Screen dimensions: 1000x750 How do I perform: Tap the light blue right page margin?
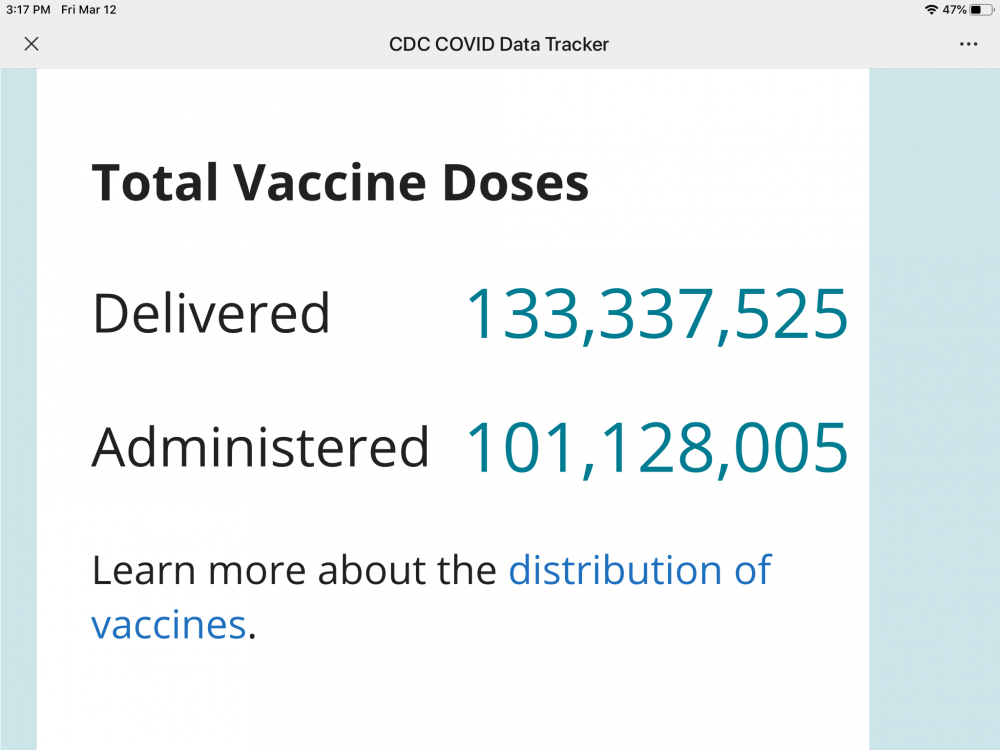tap(934, 400)
